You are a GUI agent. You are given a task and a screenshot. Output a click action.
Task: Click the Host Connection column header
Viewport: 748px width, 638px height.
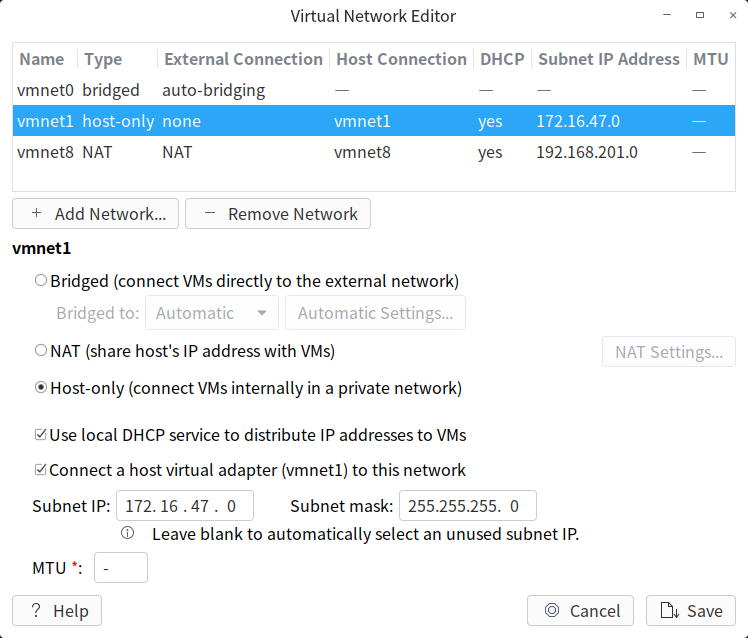(401, 59)
